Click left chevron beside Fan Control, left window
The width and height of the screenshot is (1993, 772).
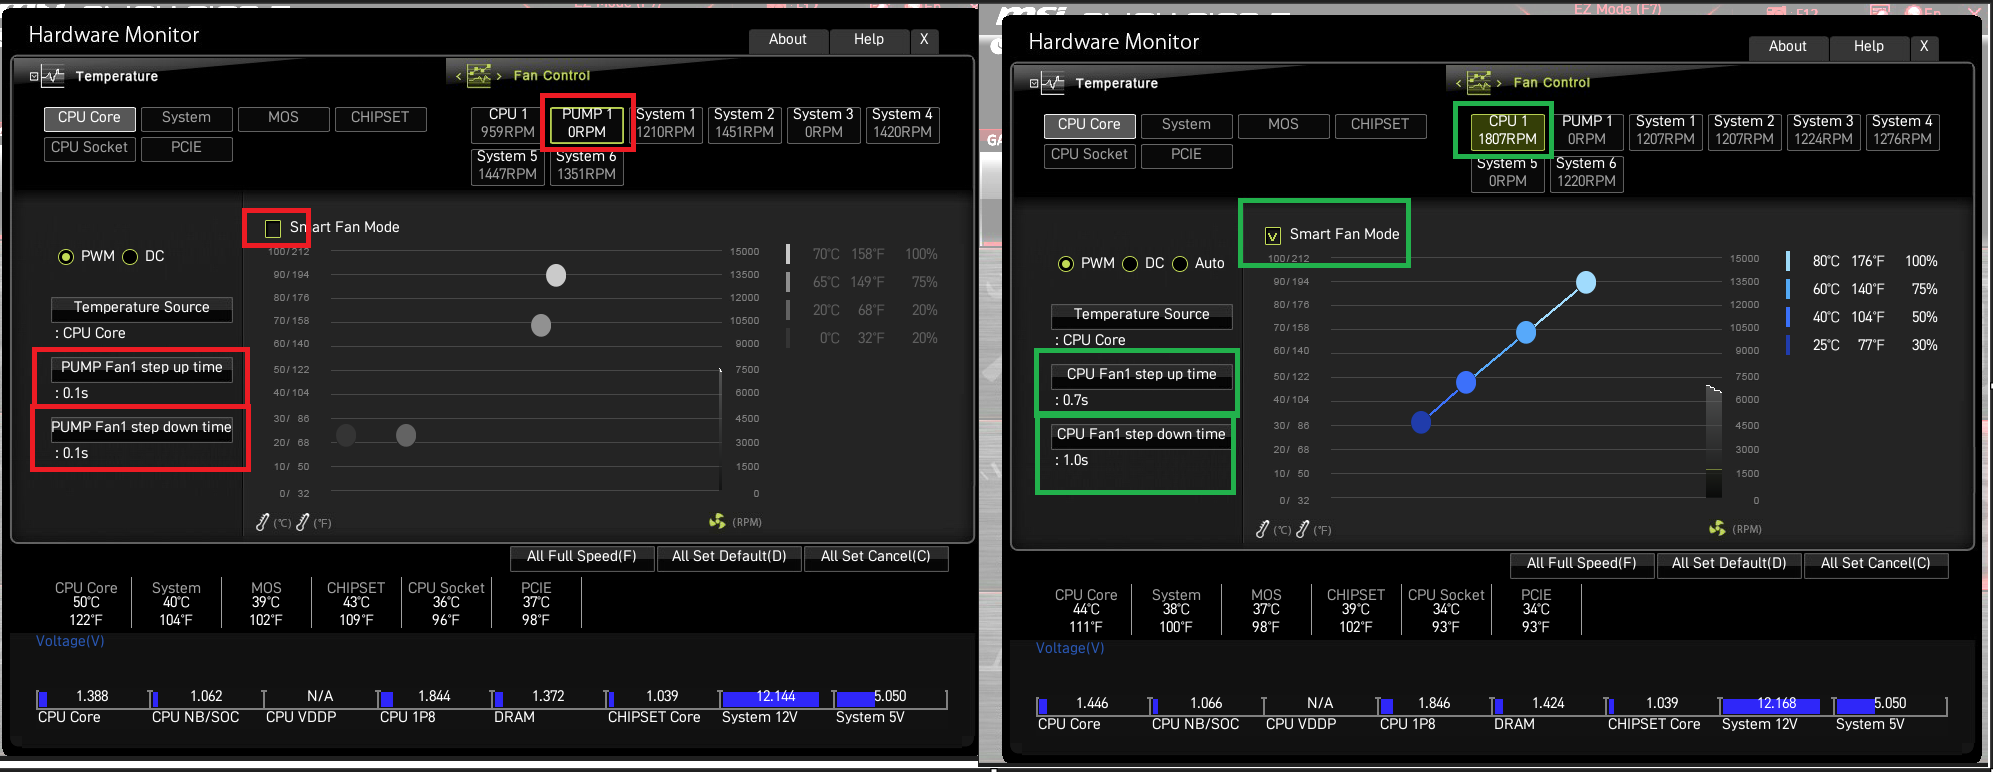(459, 76)
